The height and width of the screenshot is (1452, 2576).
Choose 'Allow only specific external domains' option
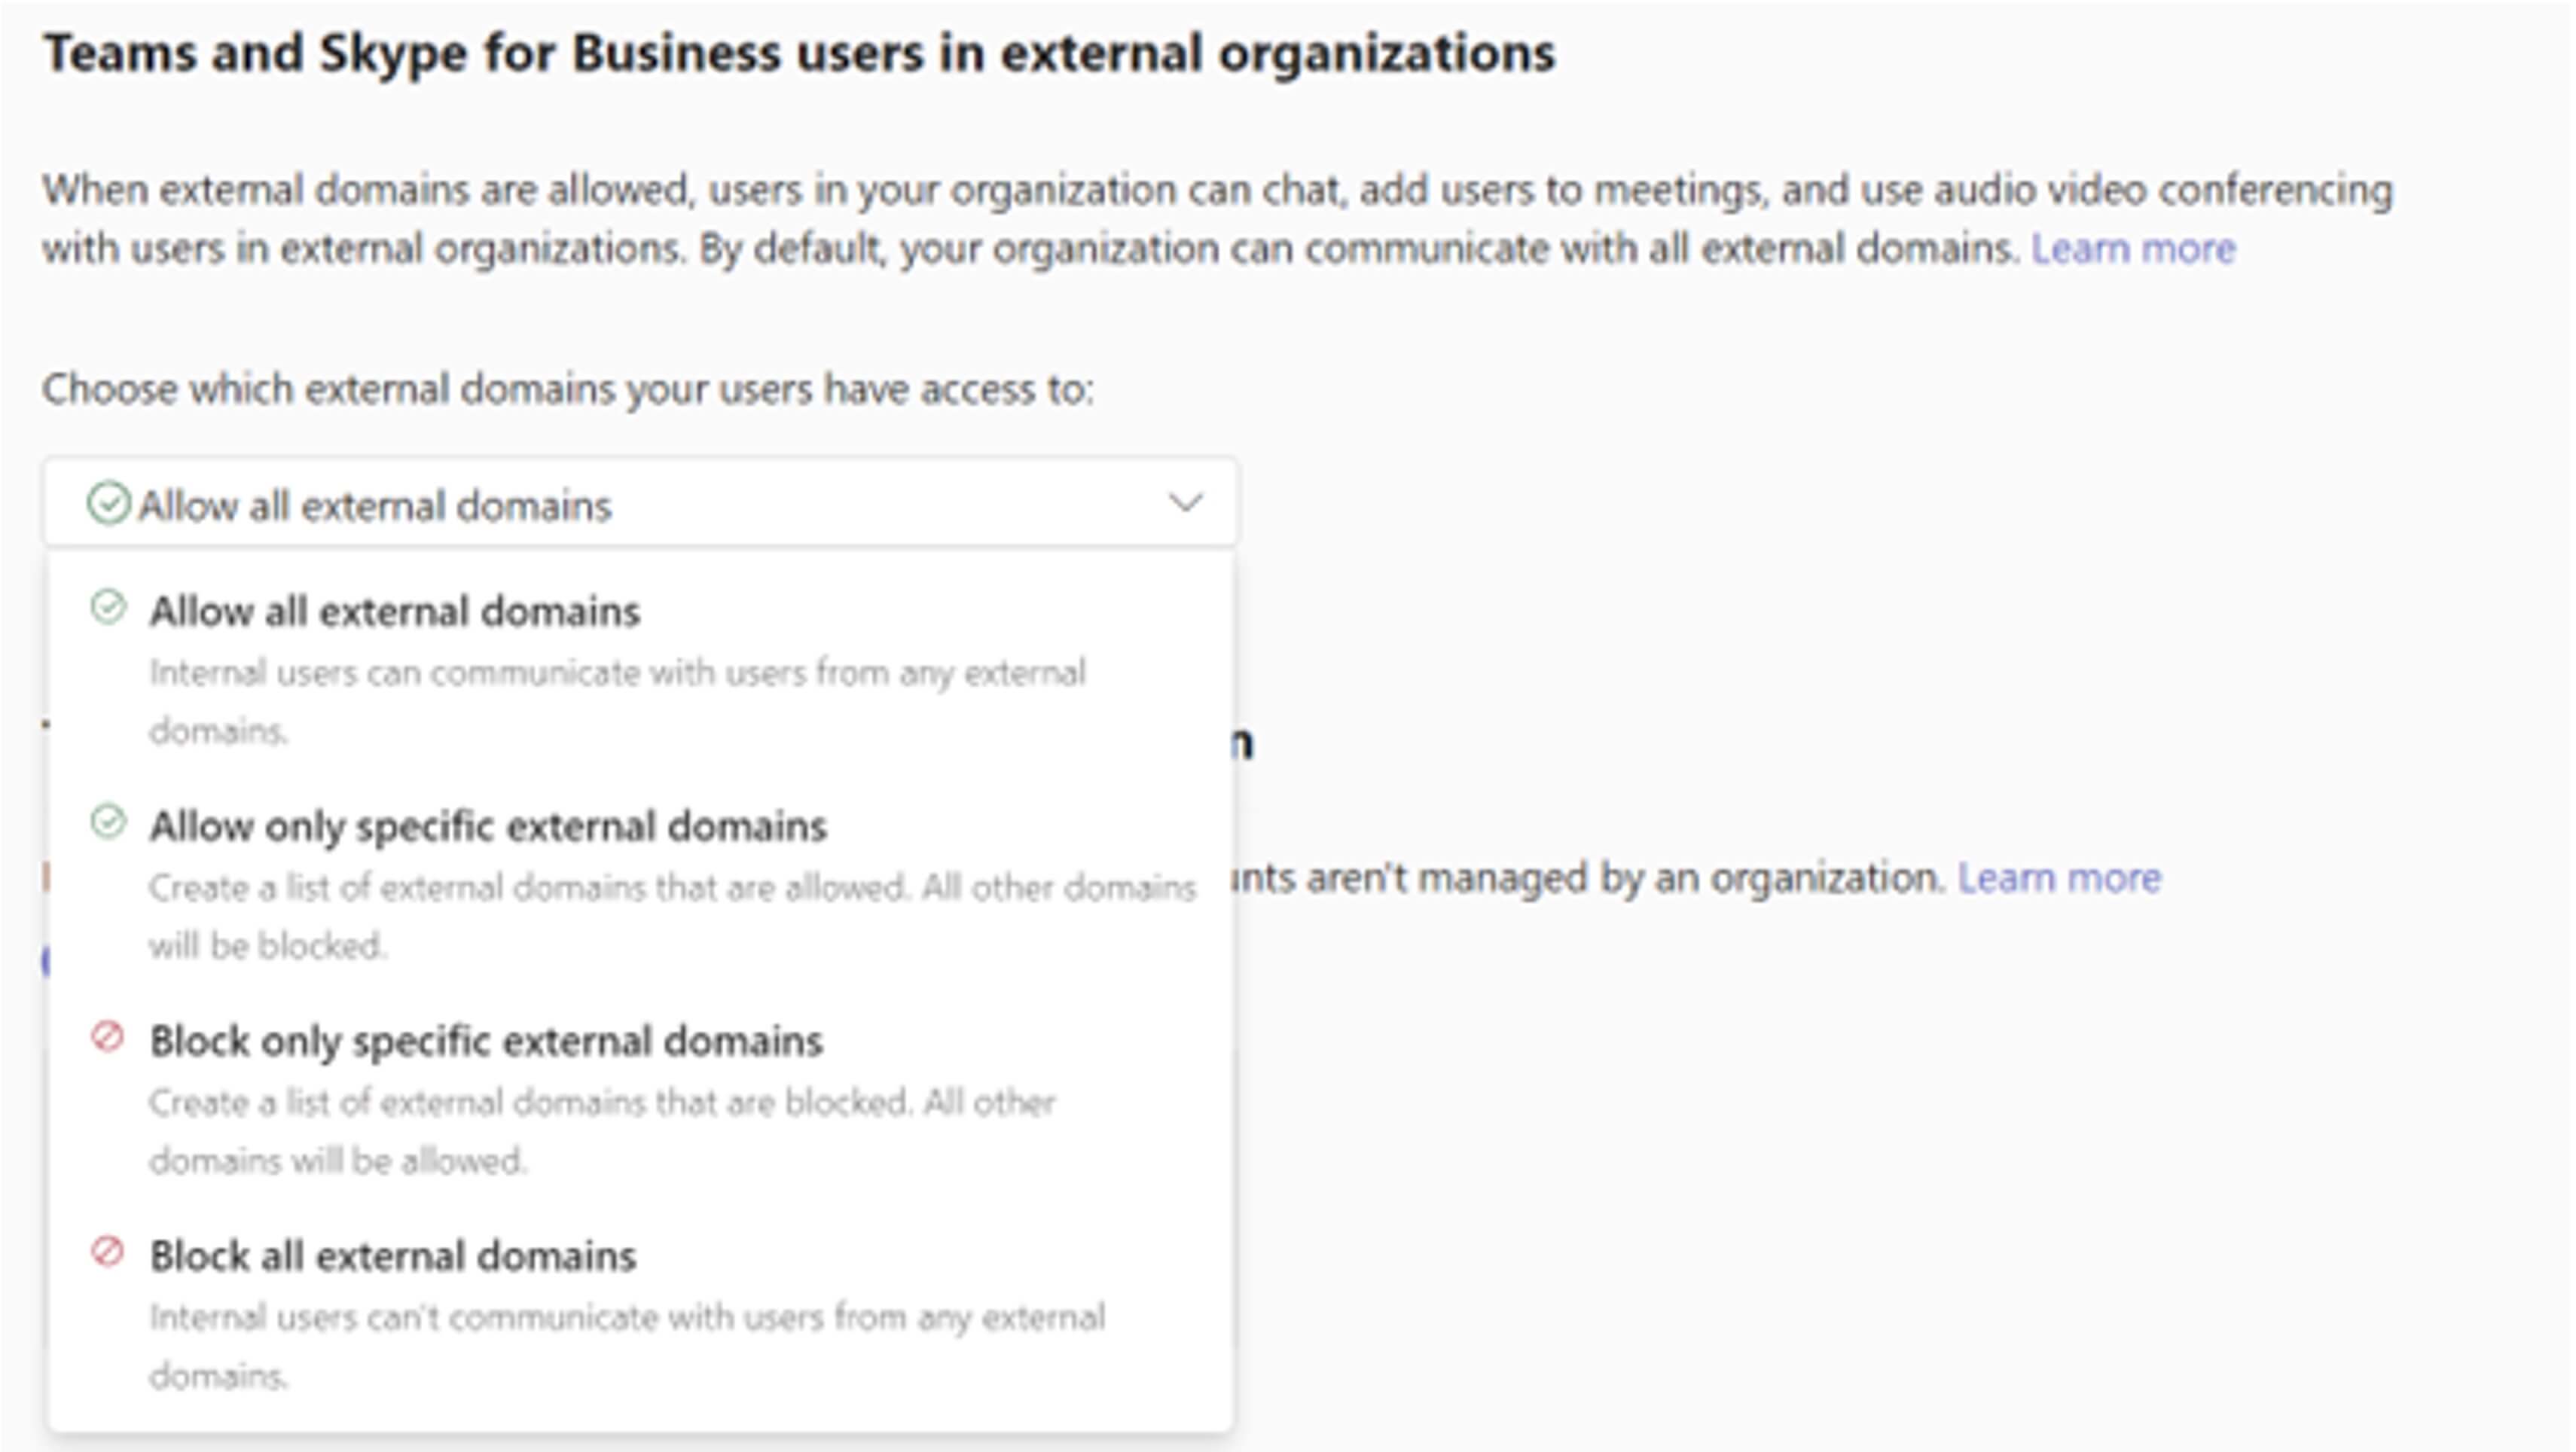click(x=488, y=826)
